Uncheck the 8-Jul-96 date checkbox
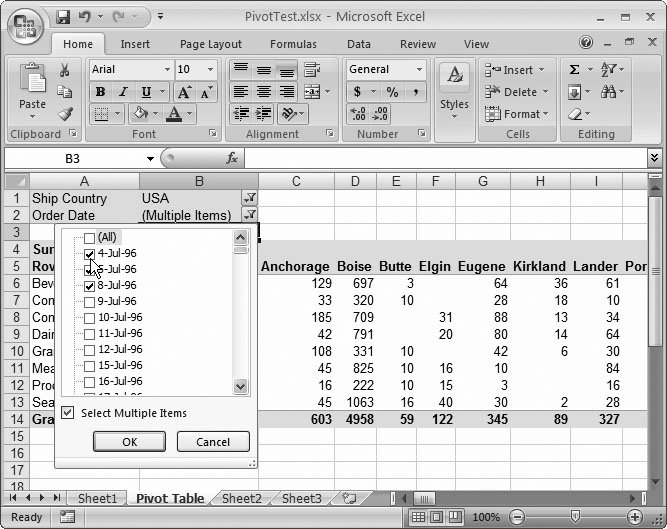The image size is (667, 529). [x=90, y=285]
